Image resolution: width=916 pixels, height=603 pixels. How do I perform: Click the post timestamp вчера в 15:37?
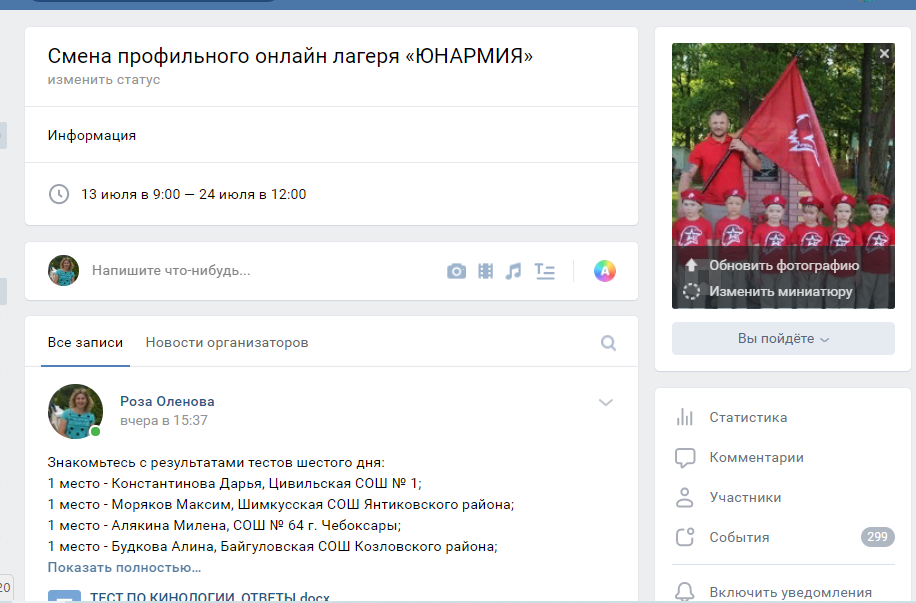point(164,420)
